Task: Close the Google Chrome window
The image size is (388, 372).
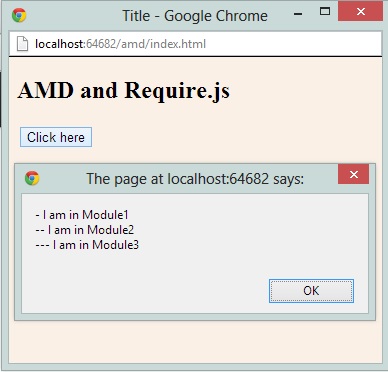Action: point(360,11)
